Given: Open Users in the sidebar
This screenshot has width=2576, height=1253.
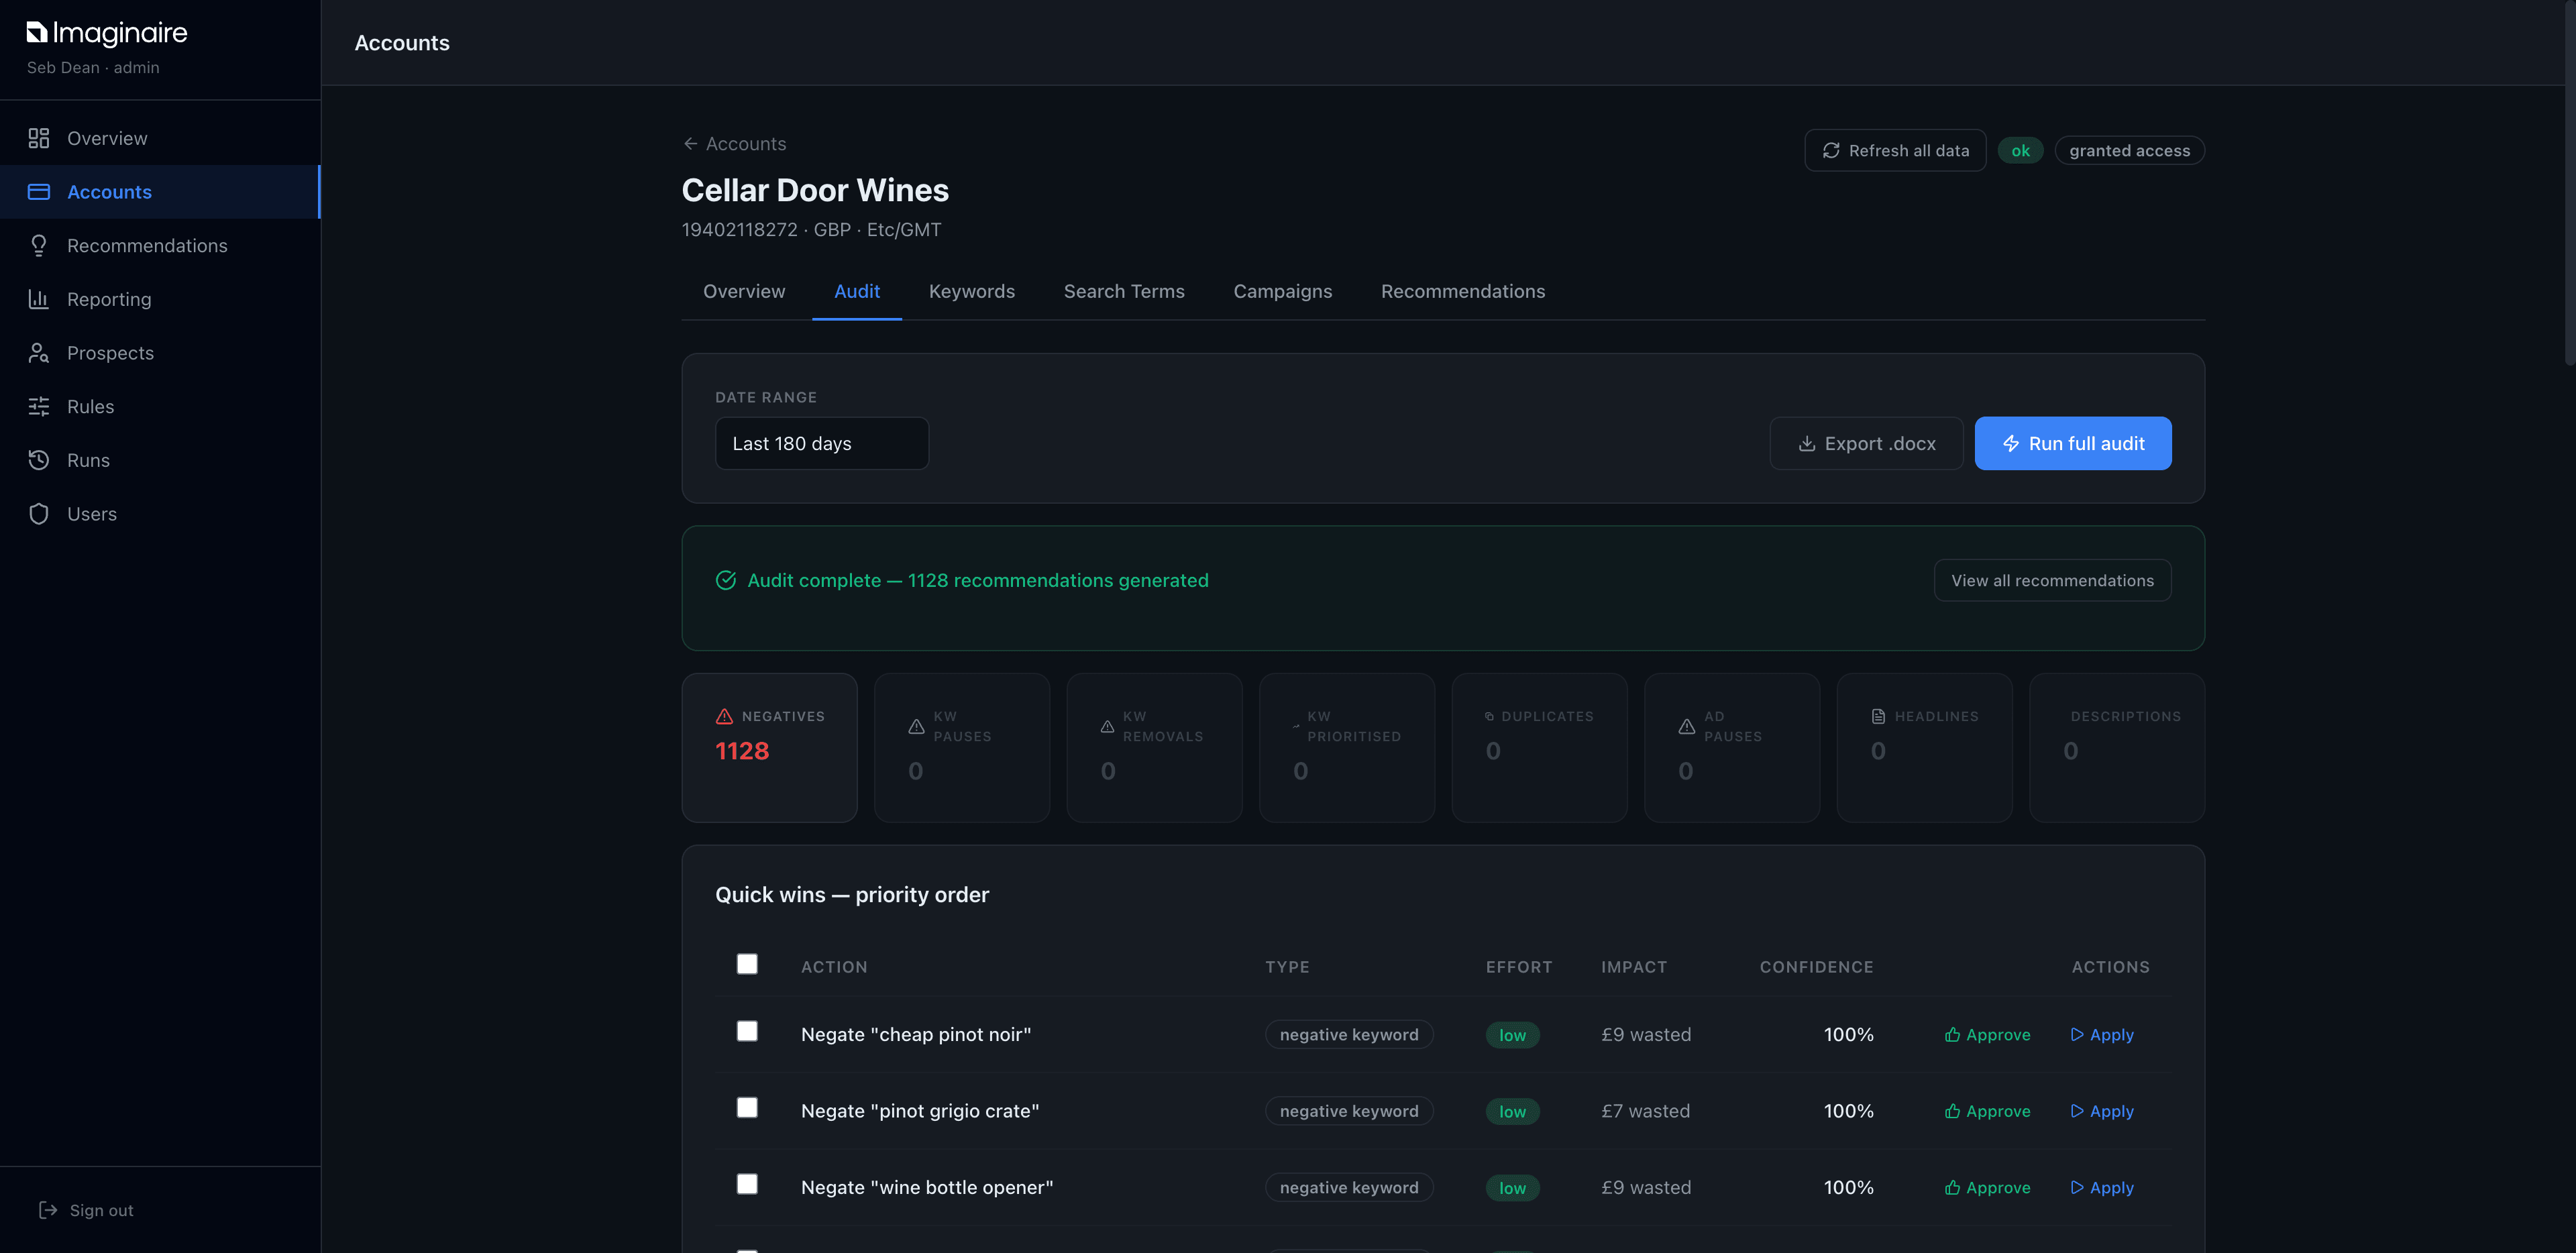Looking at the screenshot, I should pos(160,514).
